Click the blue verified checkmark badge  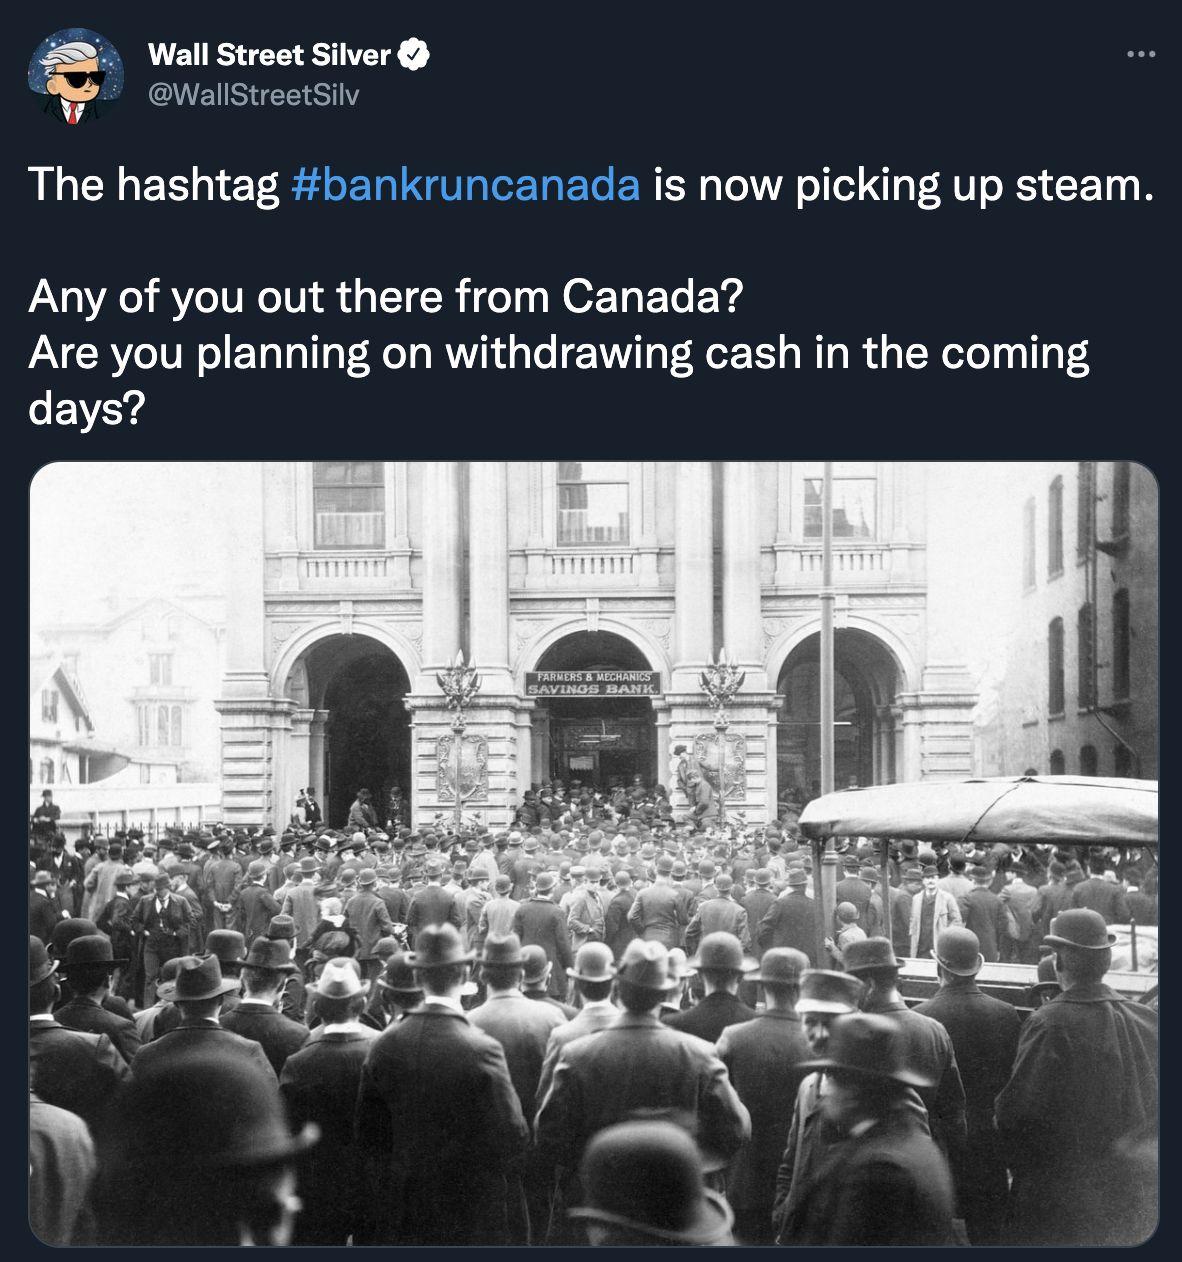[x=414, y=56]
